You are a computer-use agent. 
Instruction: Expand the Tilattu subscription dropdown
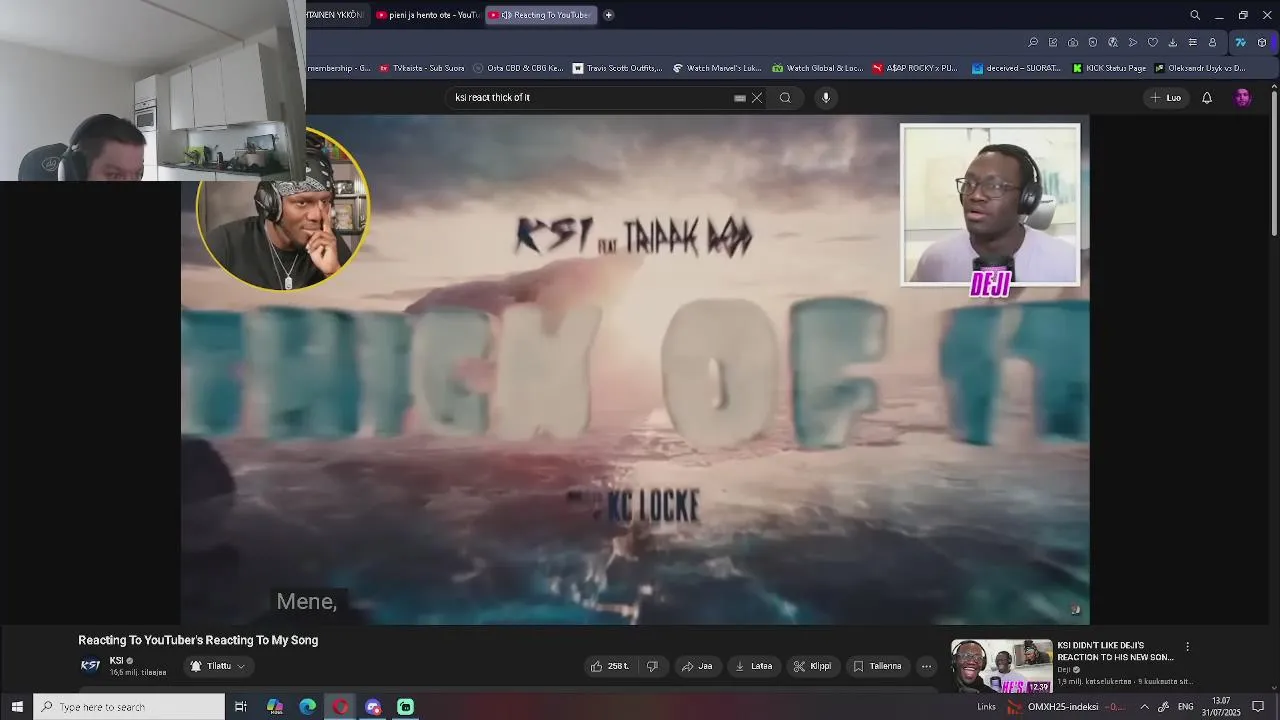pos(218,666)
